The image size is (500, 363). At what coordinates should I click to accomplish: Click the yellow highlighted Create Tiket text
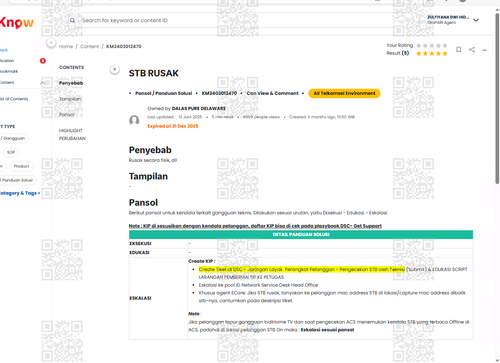click(302, 269)
